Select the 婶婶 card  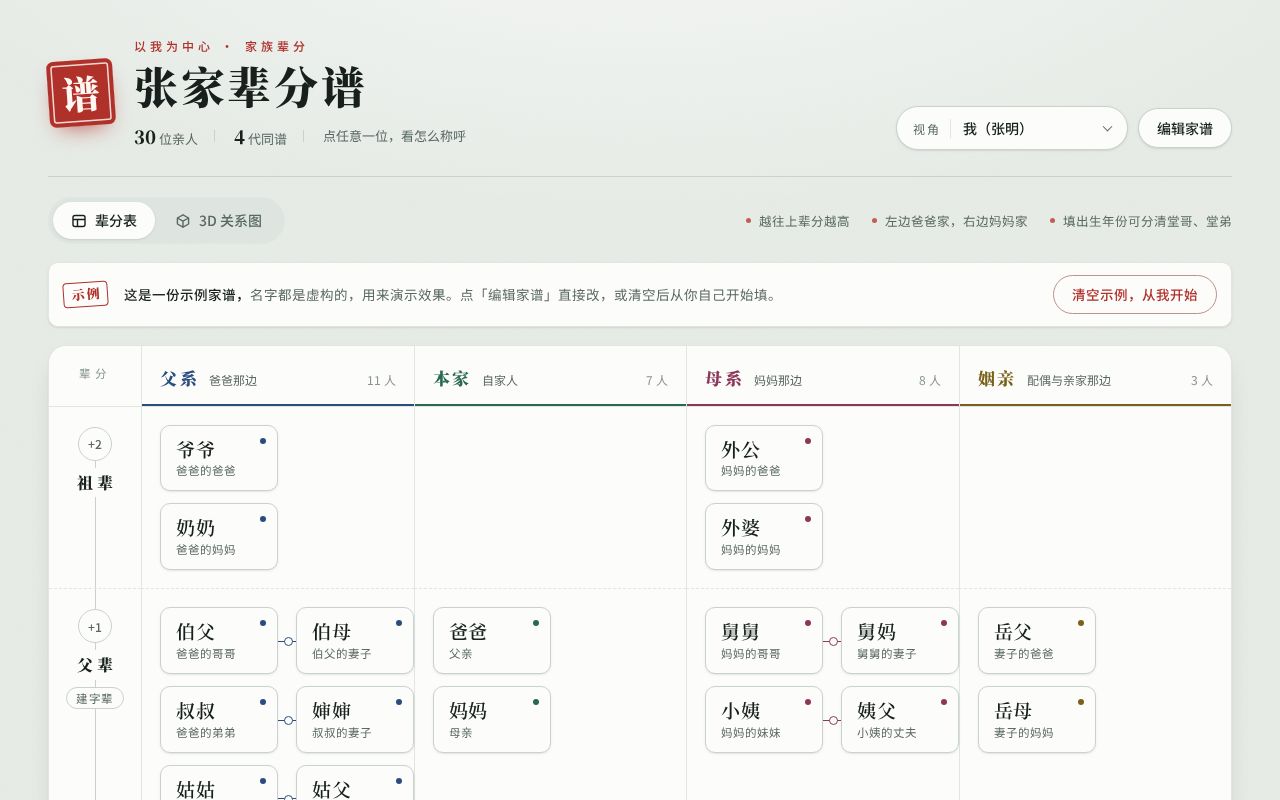tap(355, 720)
